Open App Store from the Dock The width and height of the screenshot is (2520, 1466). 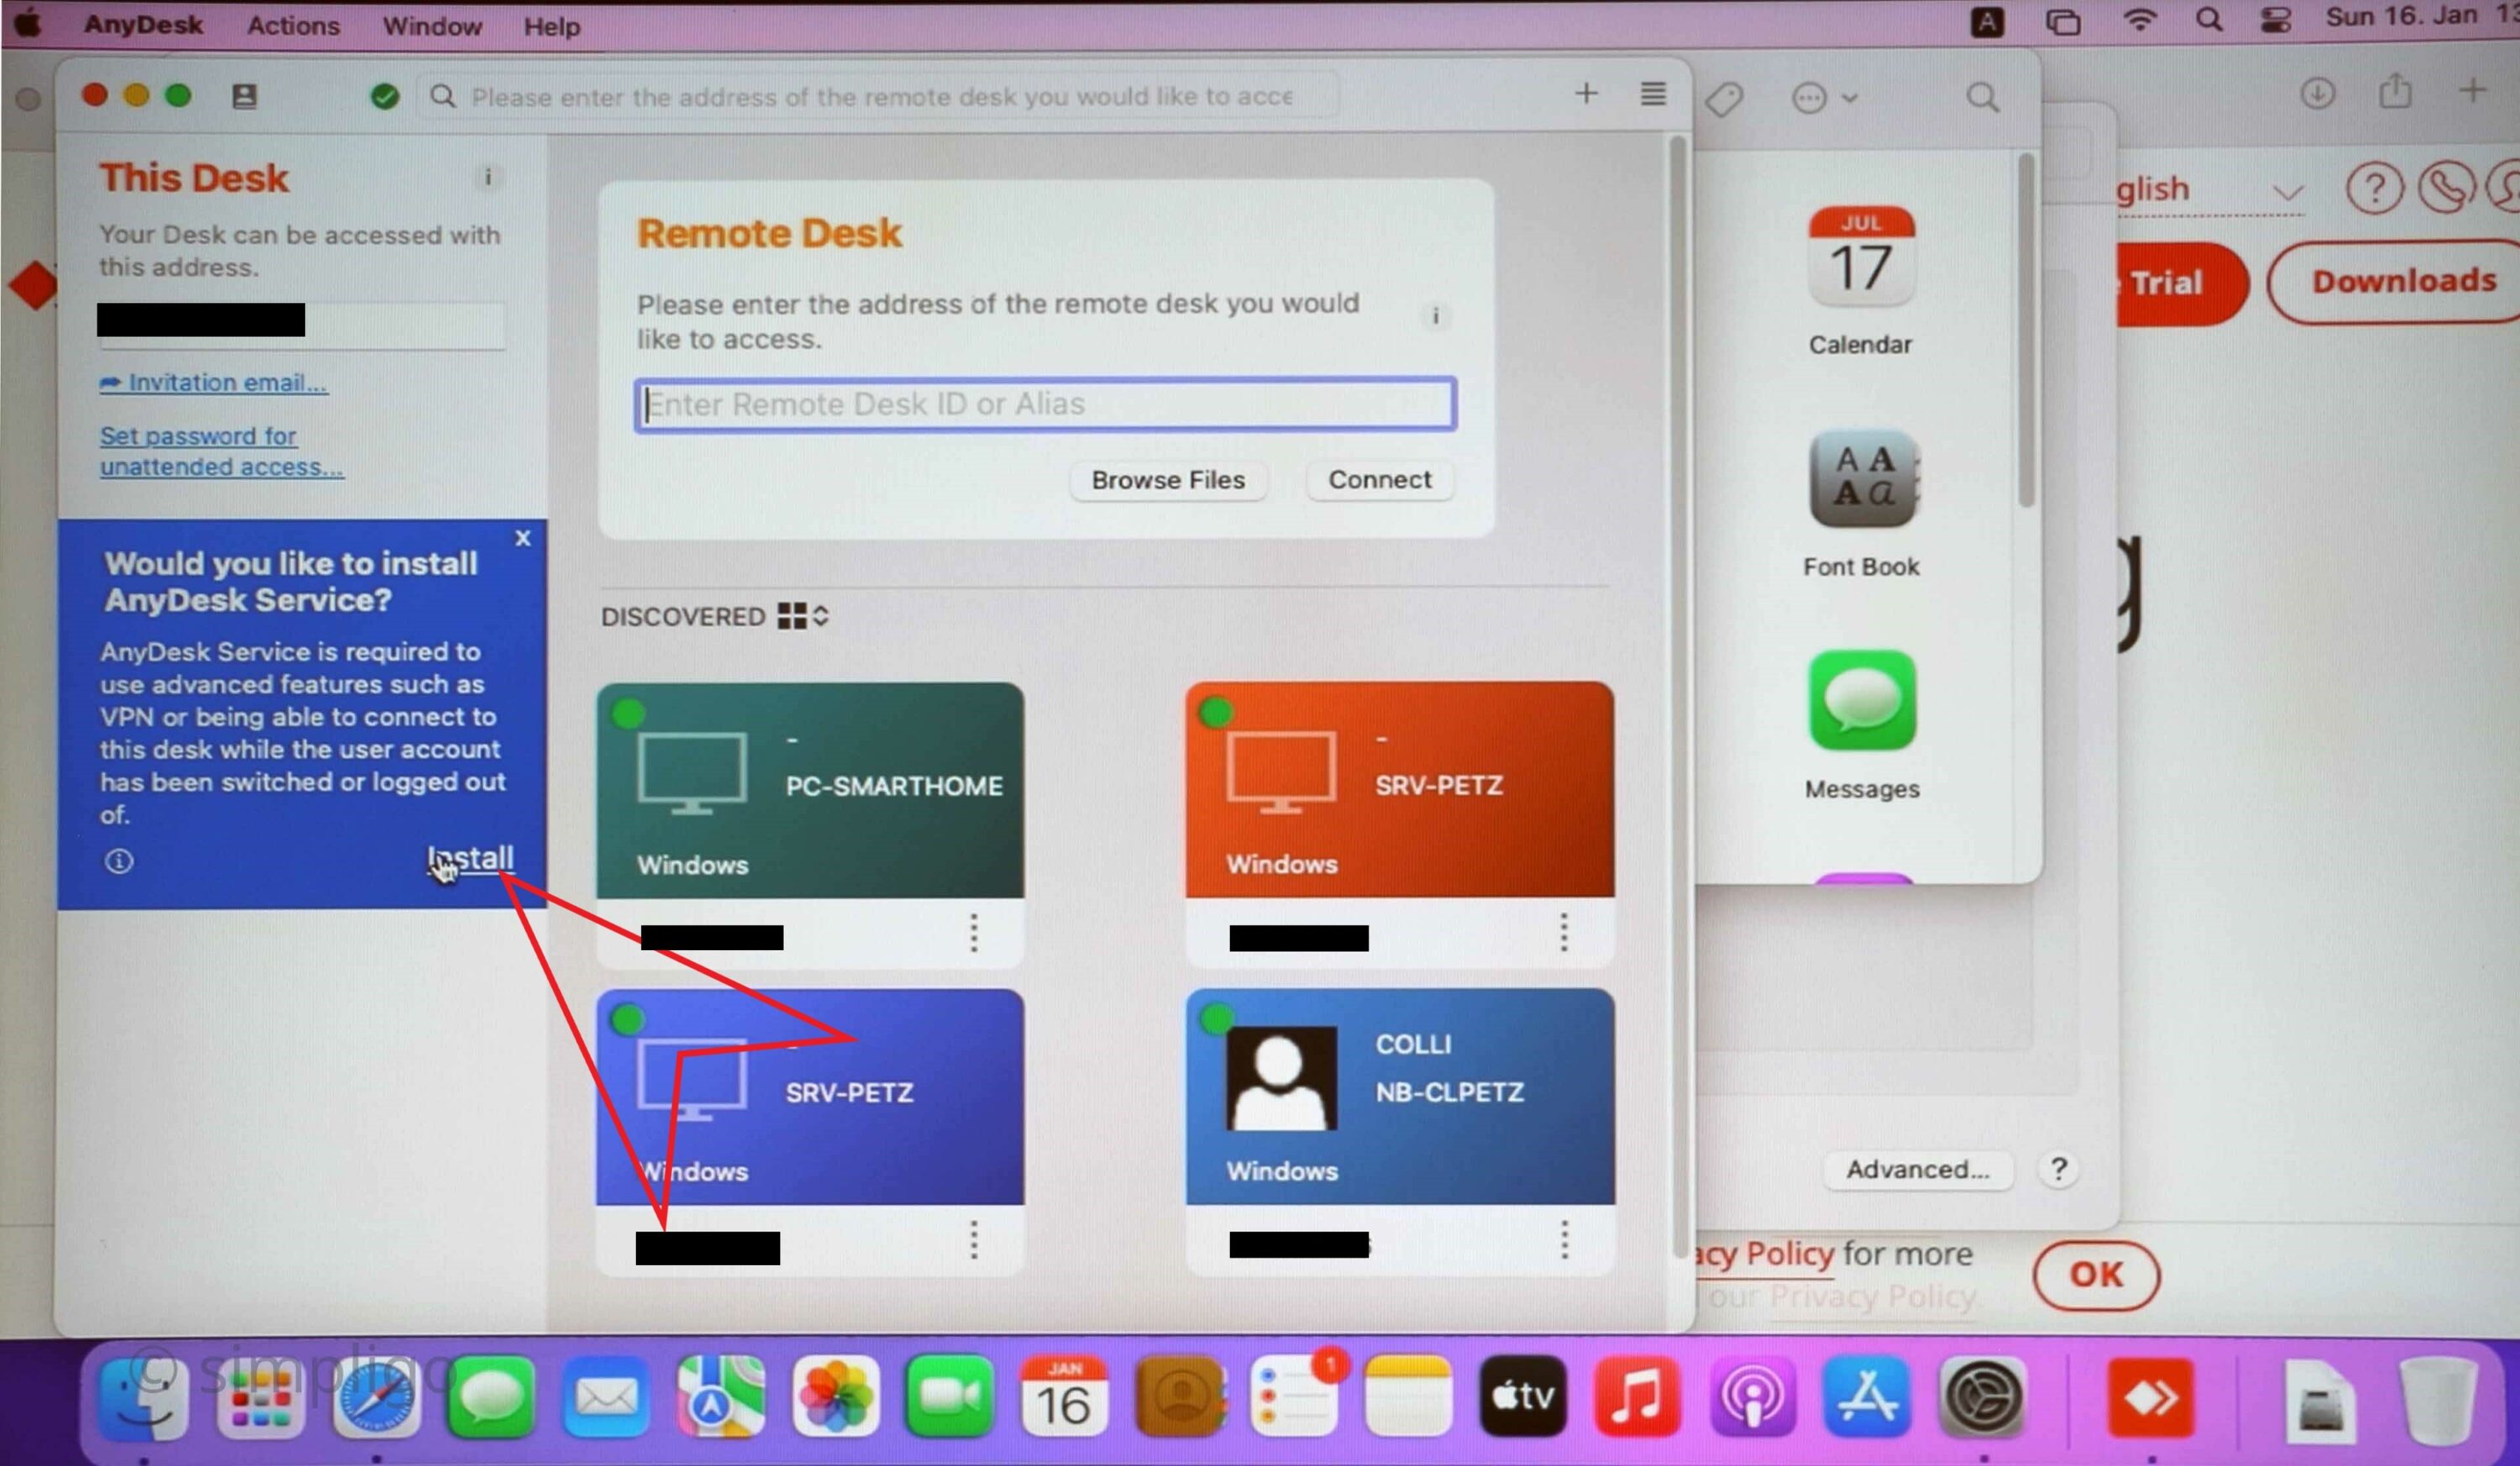(1867, 1397)
